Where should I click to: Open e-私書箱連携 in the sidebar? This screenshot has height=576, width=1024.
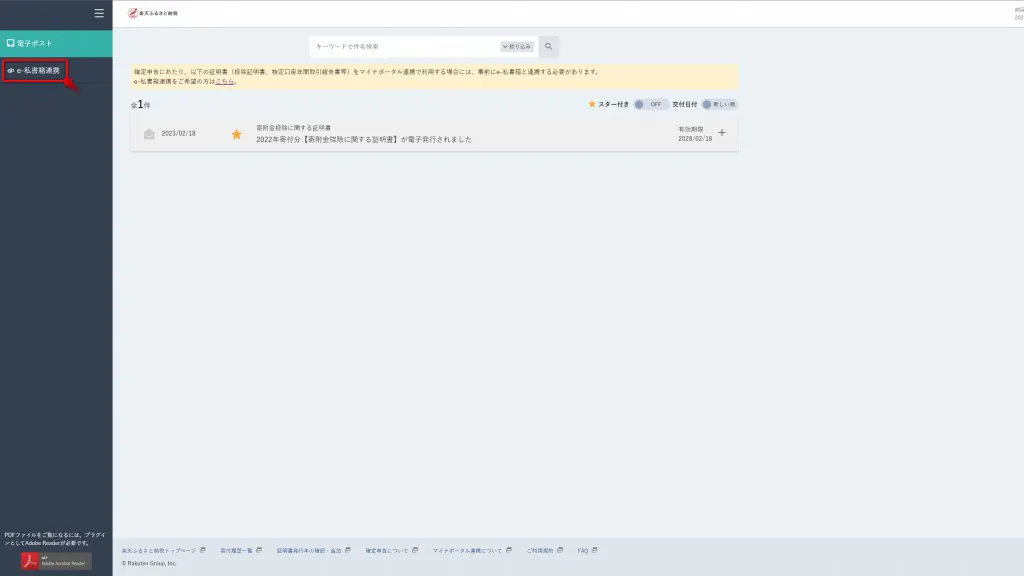[x=36, y=71]
